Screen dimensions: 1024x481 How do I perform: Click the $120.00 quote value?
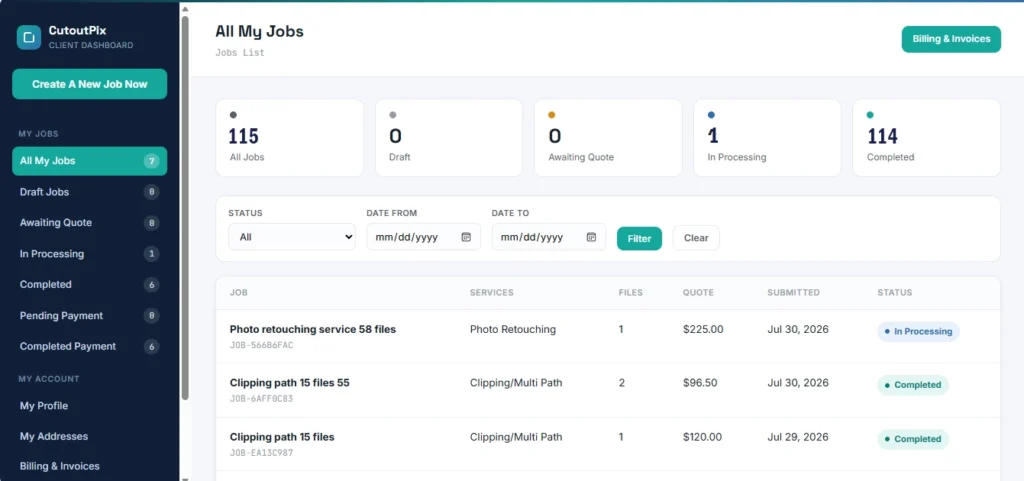click(703, 437)
